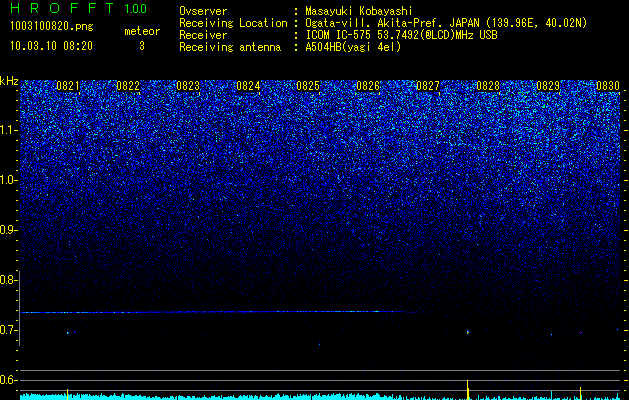Click the 1.0 frequency axis label
Screen dimensions: 629x400
[x=9, y=180]
